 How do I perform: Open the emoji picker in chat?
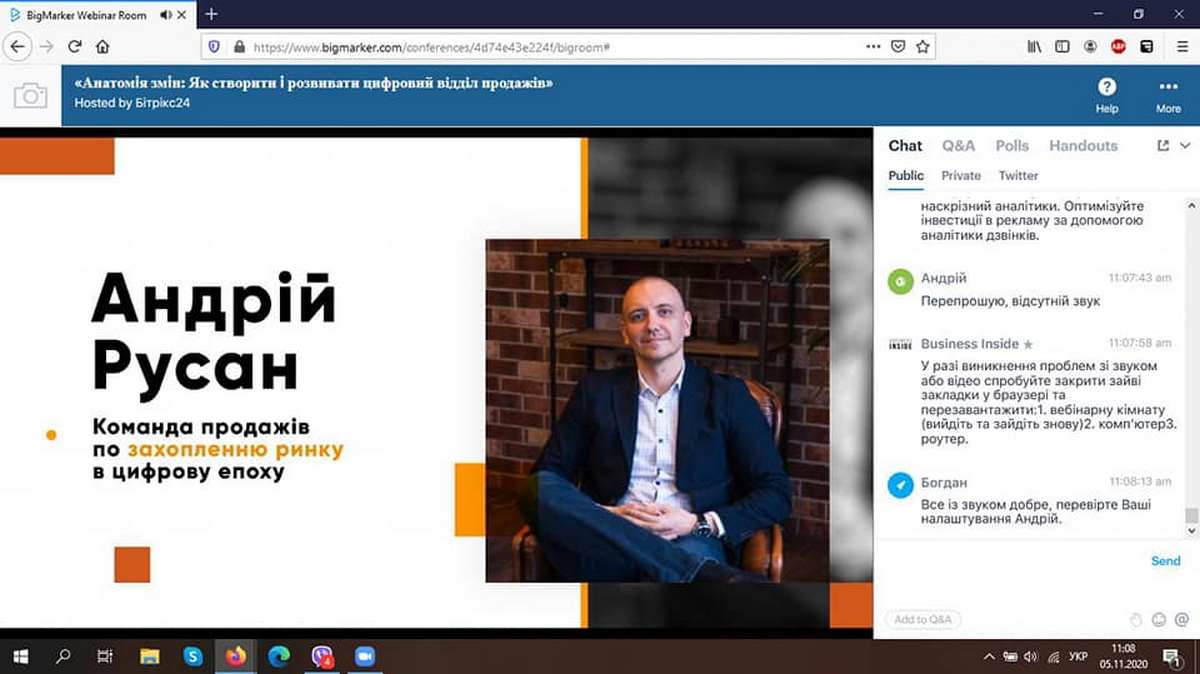pos(1159,619)
